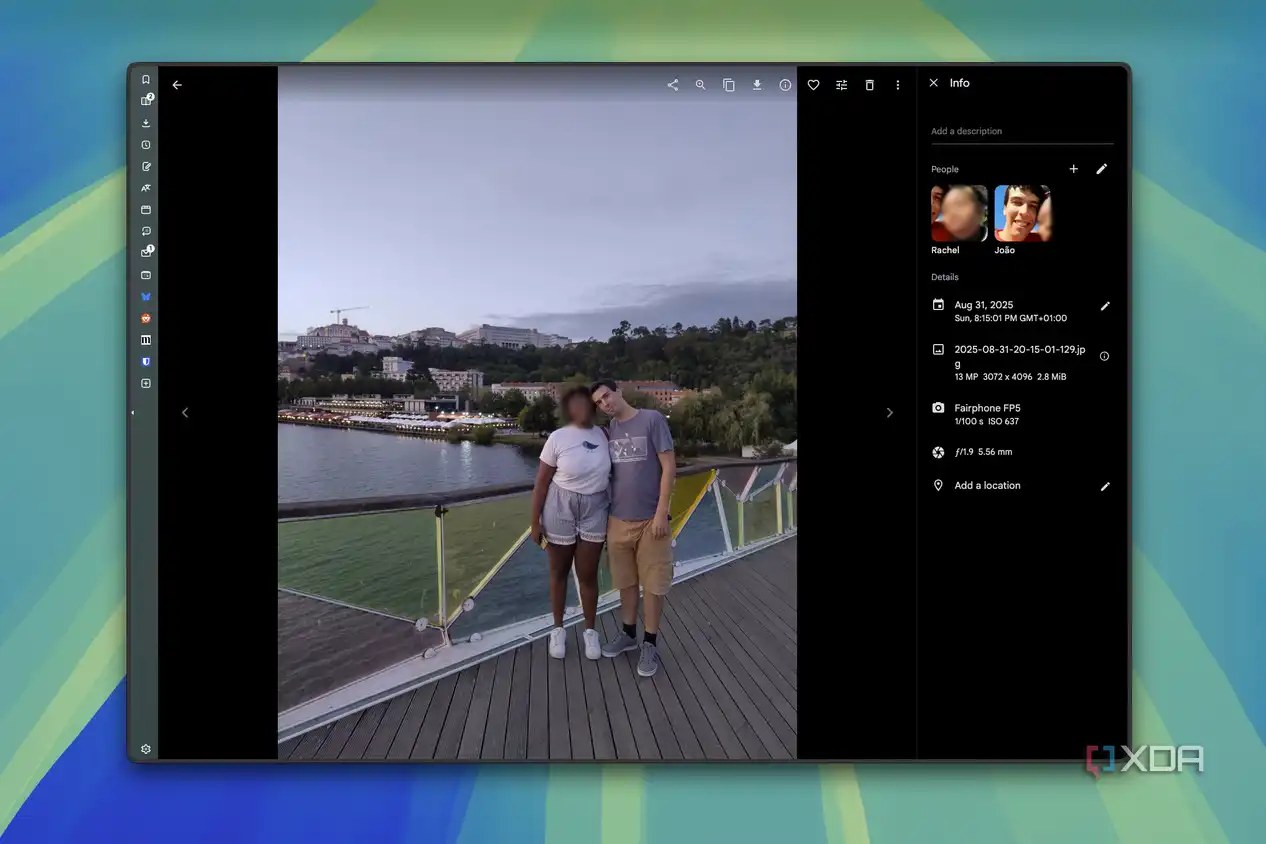
Task: Open the black m web panel icon
Action: (x=146, y=340)
